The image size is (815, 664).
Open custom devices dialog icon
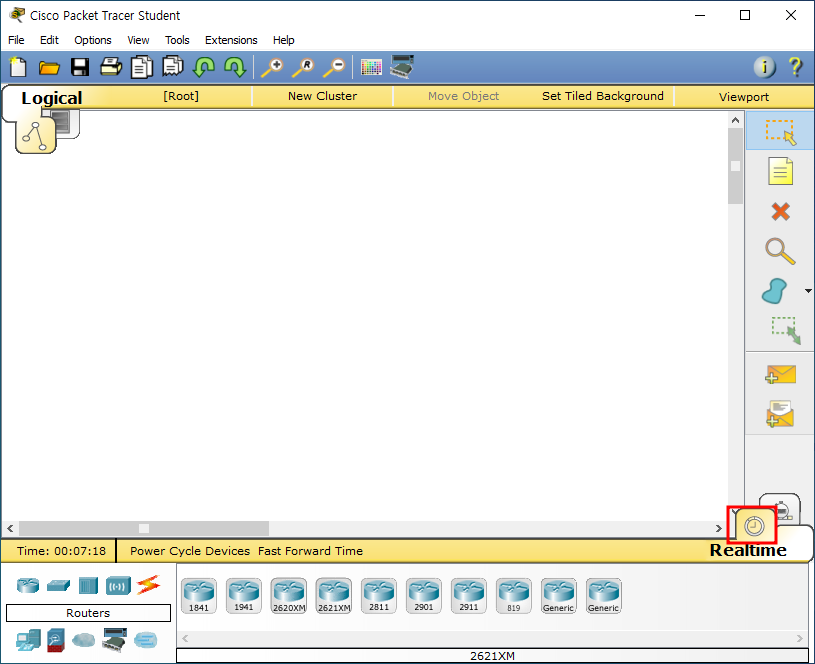point(402,67)
